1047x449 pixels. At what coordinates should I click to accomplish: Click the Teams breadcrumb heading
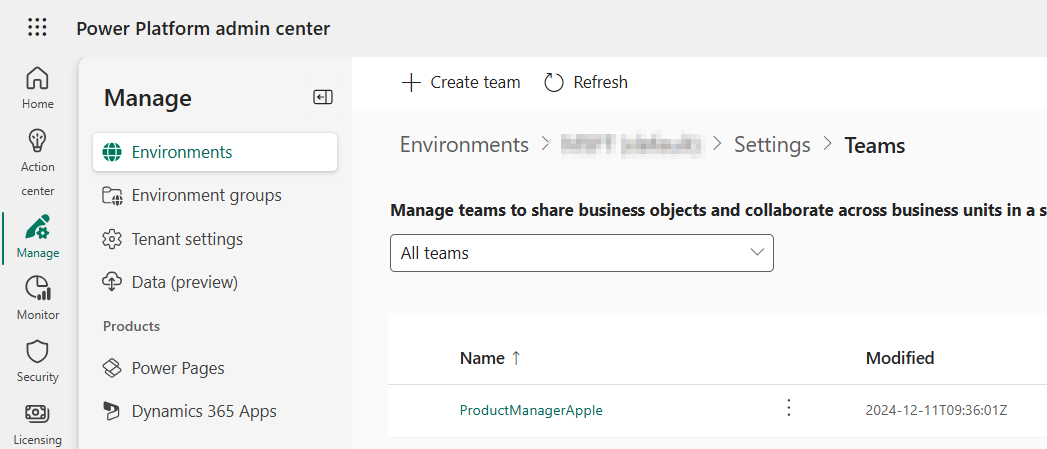click(x=874, y=145)
